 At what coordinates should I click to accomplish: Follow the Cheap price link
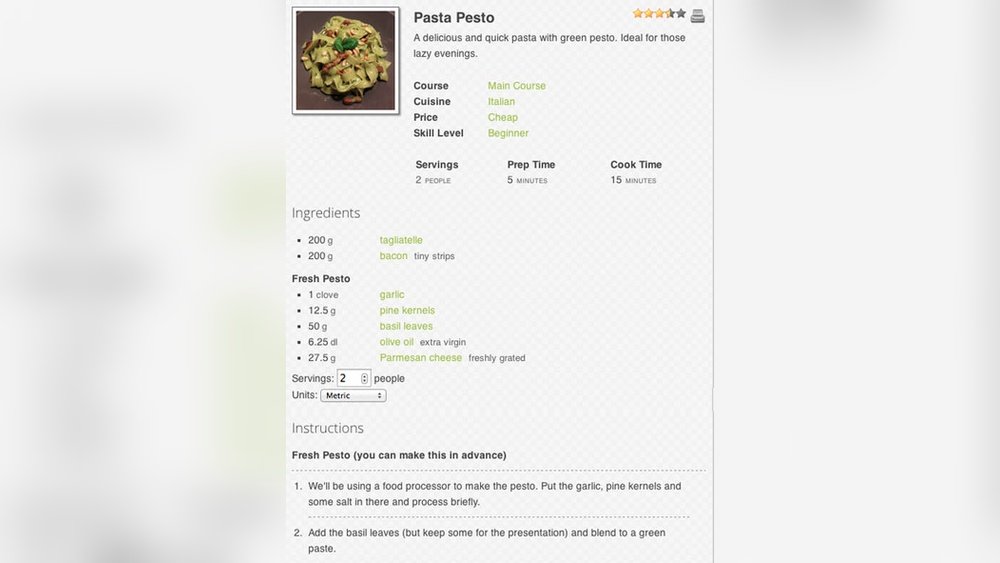(503, 118)
